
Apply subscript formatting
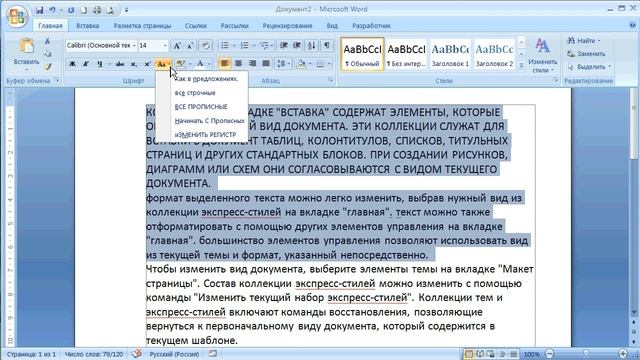click(x=133, y=64)
